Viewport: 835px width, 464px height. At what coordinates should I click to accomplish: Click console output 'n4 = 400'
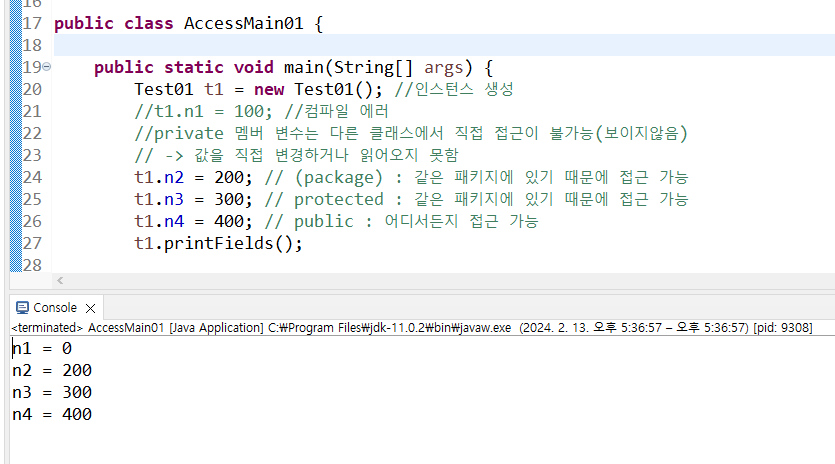point(52,414)
